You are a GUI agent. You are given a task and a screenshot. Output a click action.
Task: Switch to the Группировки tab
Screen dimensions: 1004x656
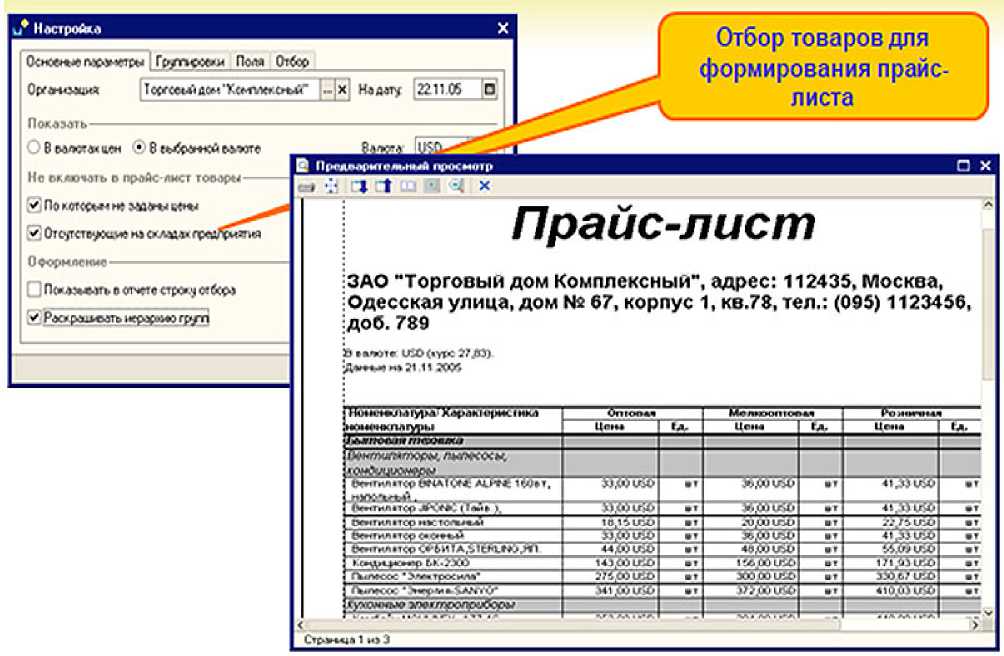[x=190, y=61]
